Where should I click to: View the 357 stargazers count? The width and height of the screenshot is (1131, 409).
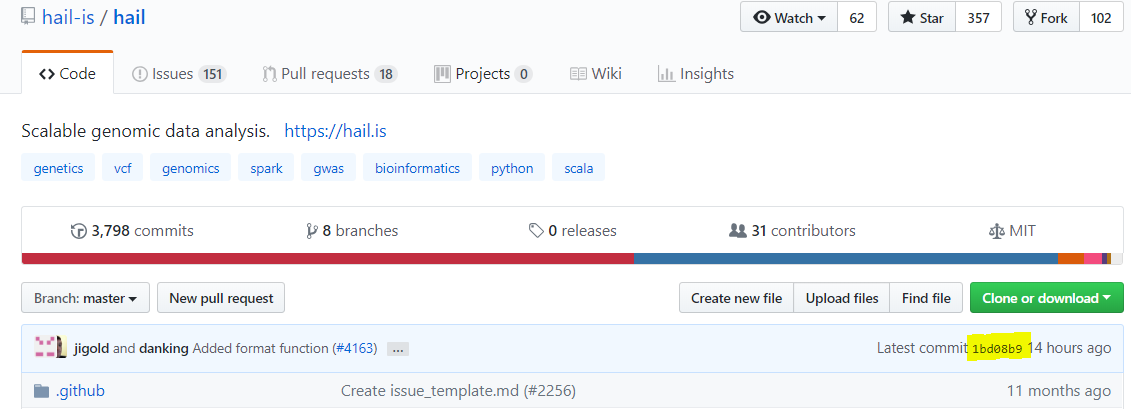(978, 18)
